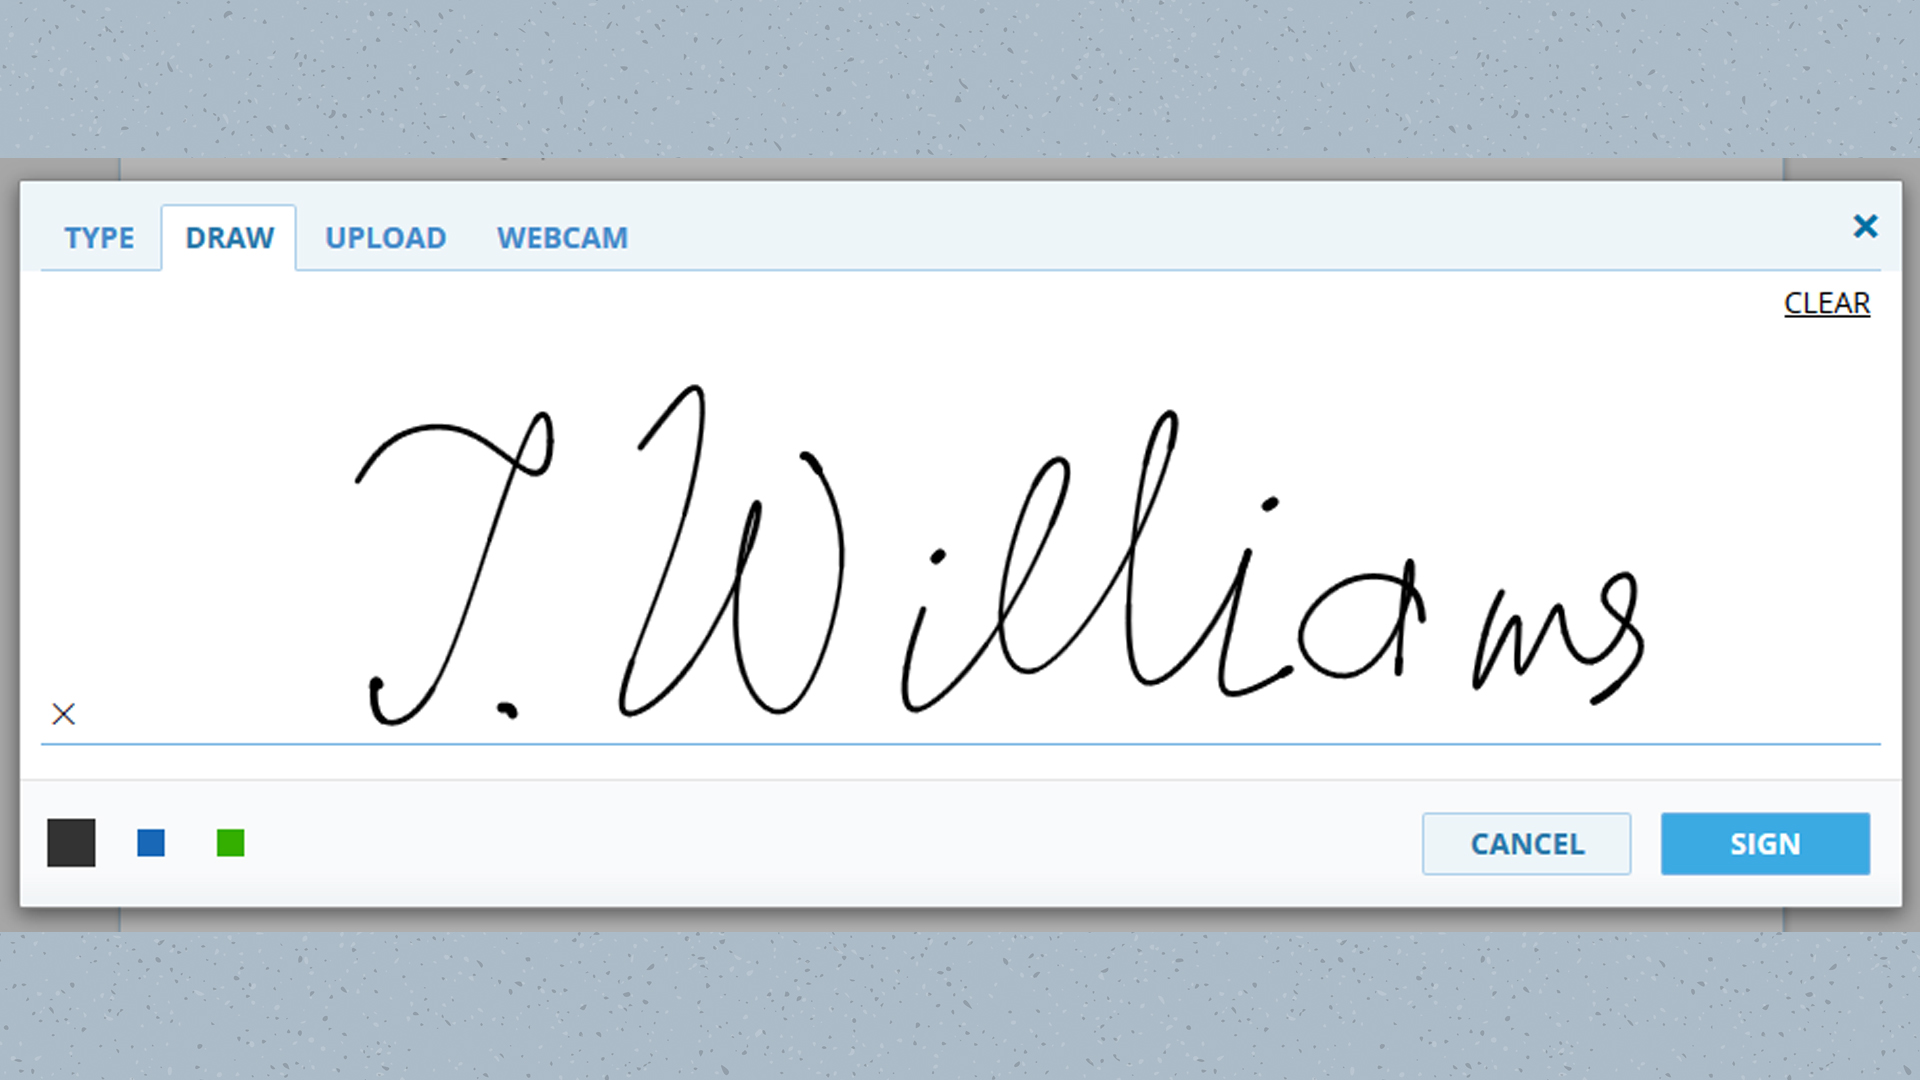Viewport: 1920px width, 1080px height.
Task: Select the black color swatch
Action: pyautogui.click(x=73, y=841)
